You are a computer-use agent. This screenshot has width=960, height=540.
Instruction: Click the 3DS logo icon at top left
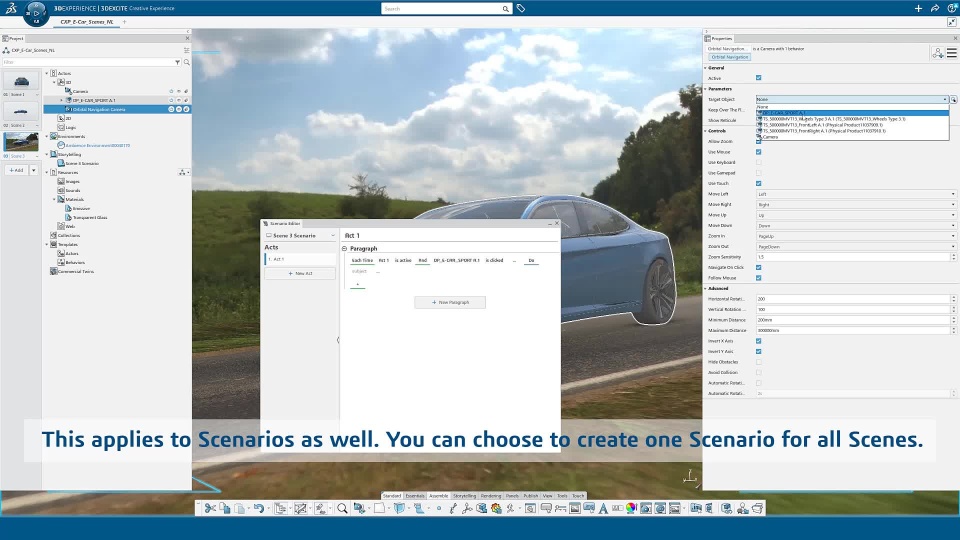(10, 9)
